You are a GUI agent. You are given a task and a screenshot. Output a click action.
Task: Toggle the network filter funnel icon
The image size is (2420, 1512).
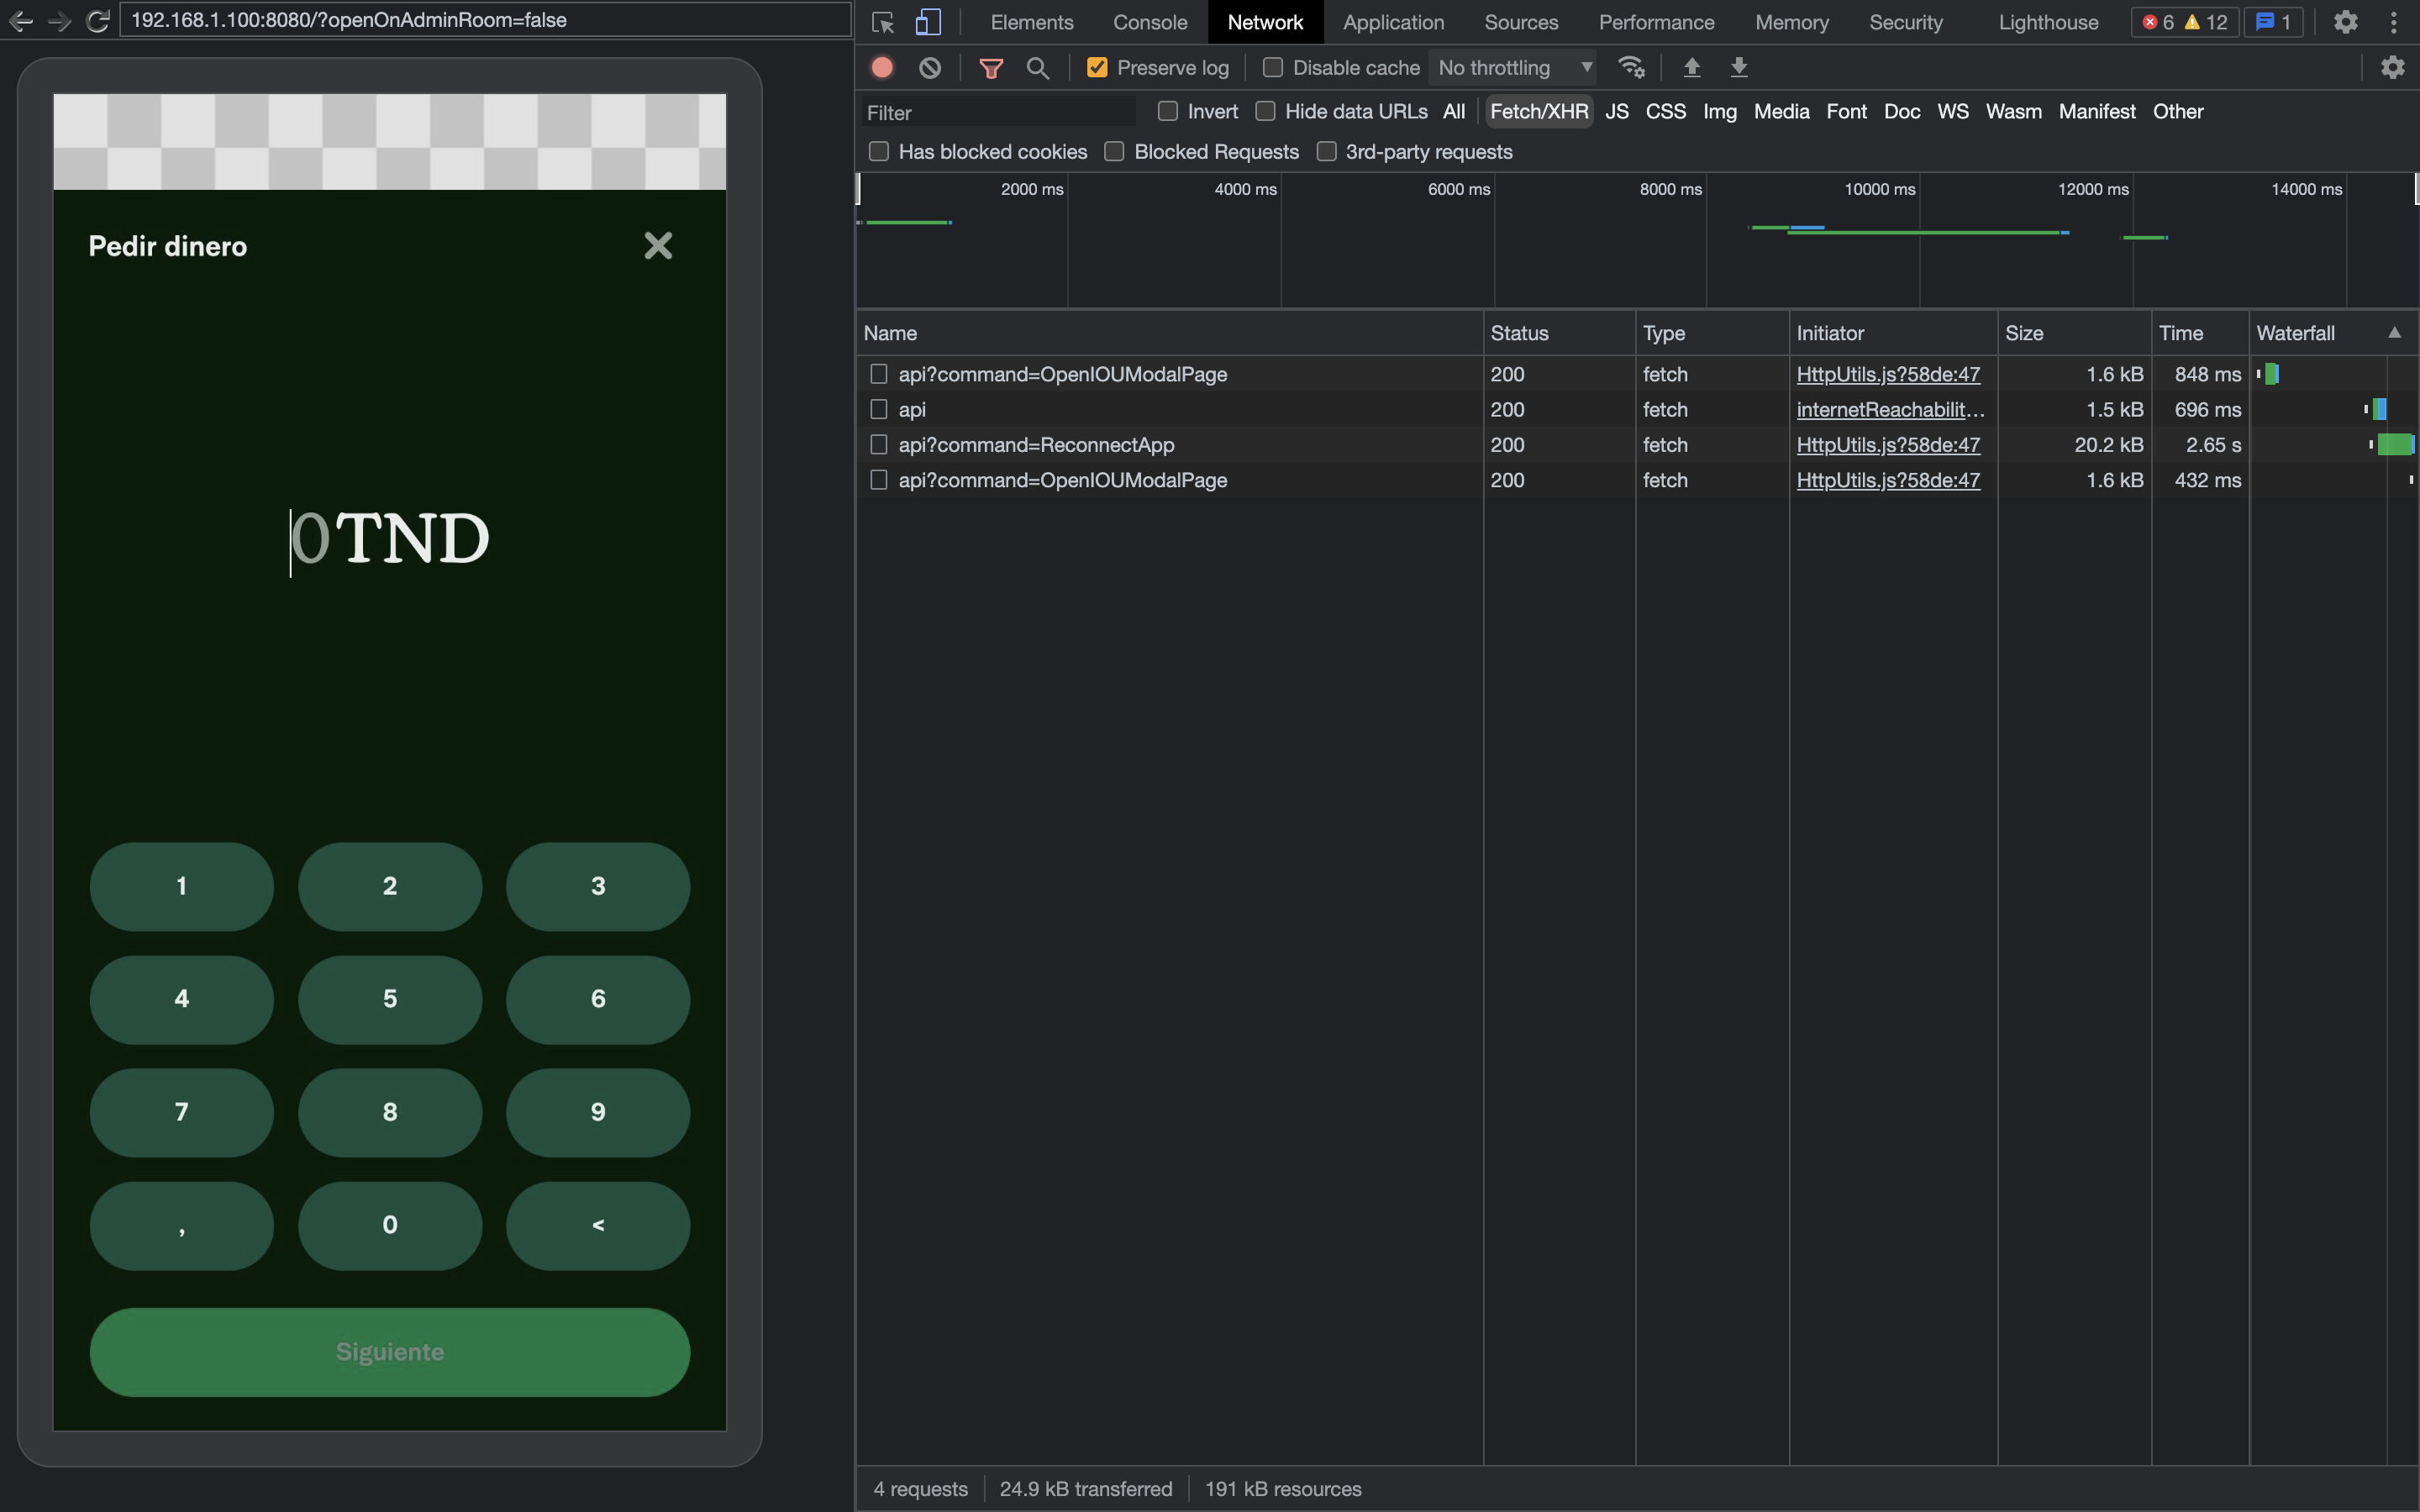click(991, 67)
